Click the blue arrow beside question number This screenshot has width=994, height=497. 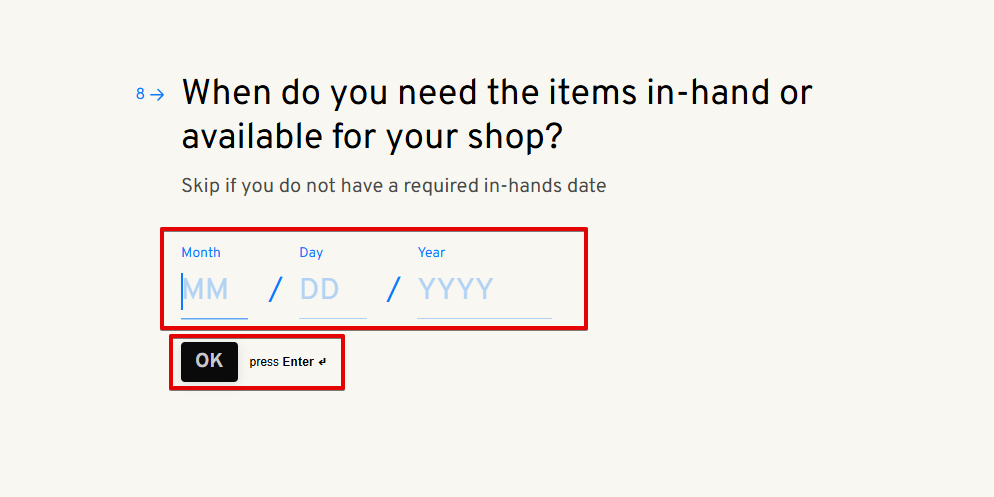pos(157,95)
